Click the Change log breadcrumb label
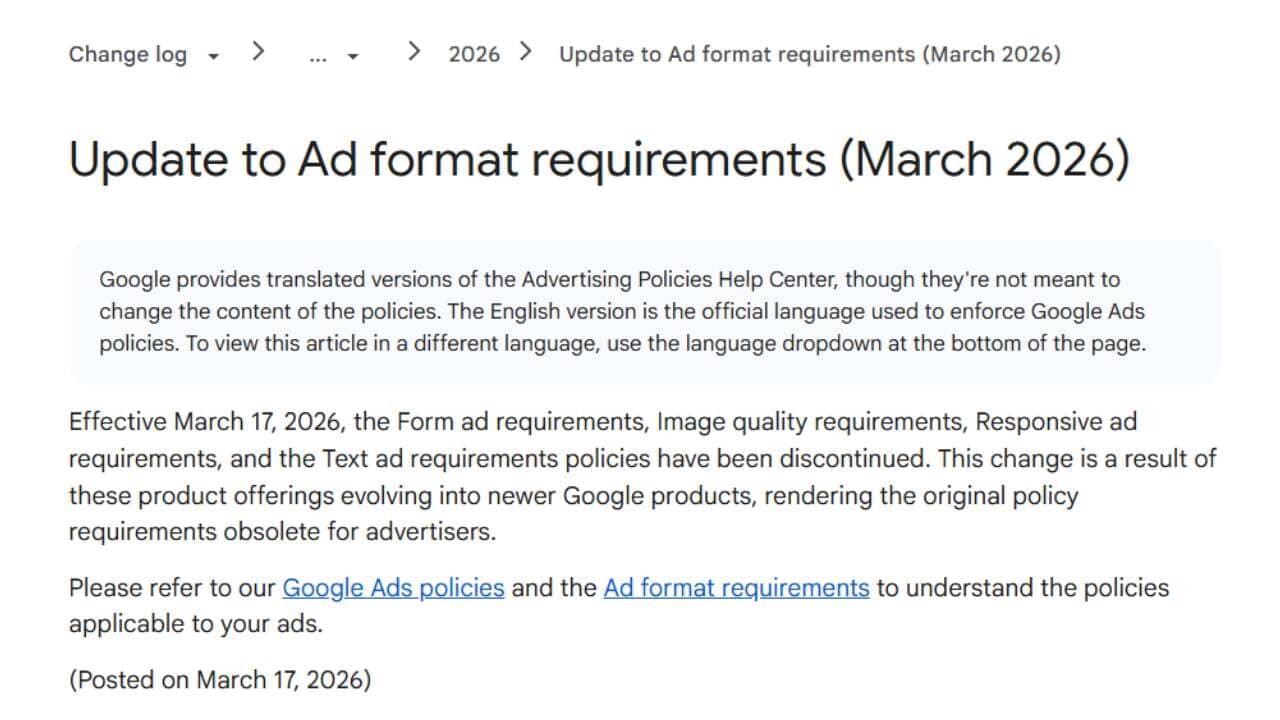 [x=127, y=54]
